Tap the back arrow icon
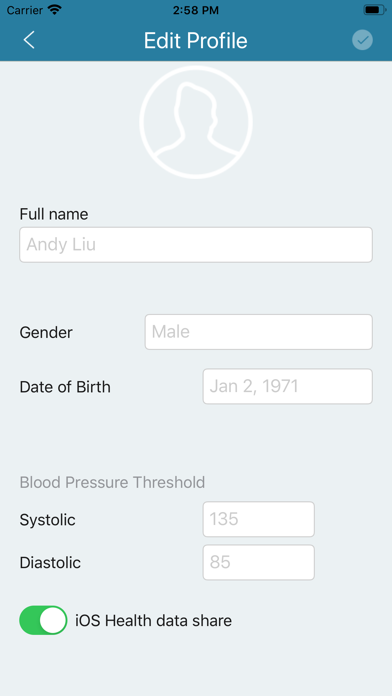The height and width of the screenshot is (696, 392). [29, 40]
